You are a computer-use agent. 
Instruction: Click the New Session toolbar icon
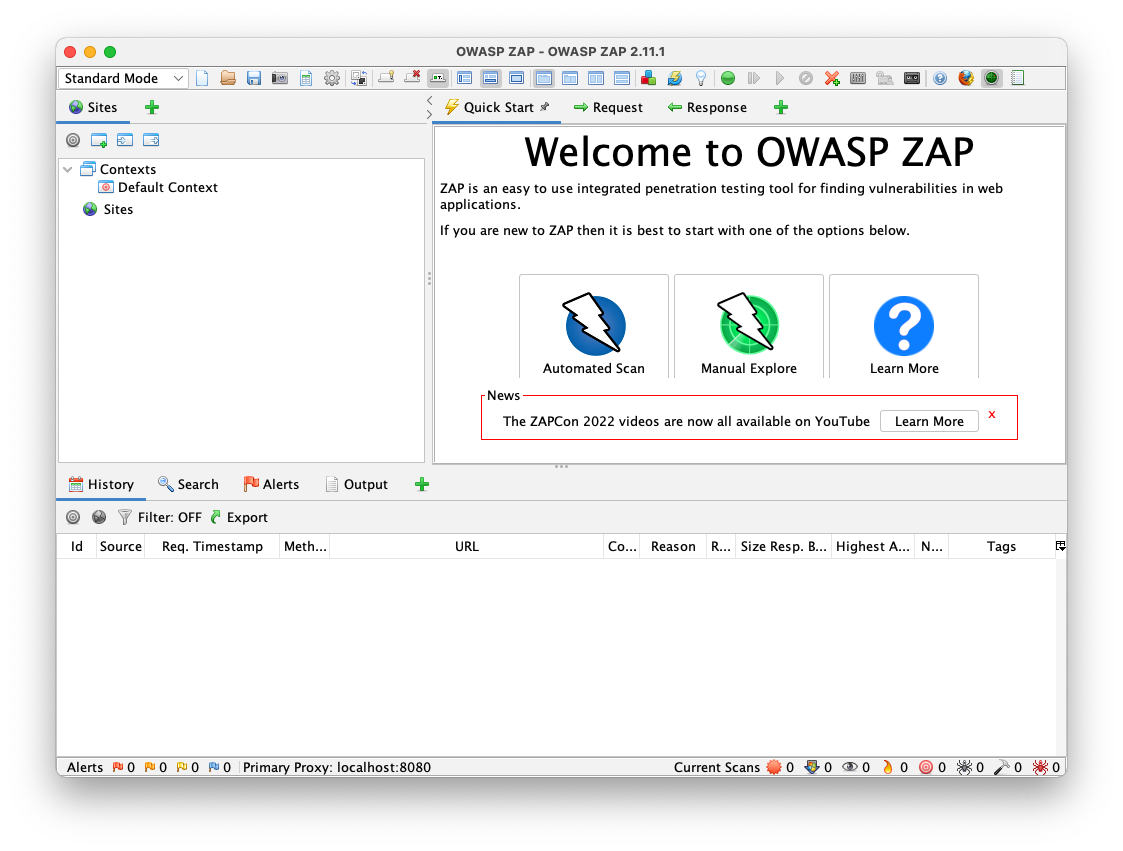point(202,78)
